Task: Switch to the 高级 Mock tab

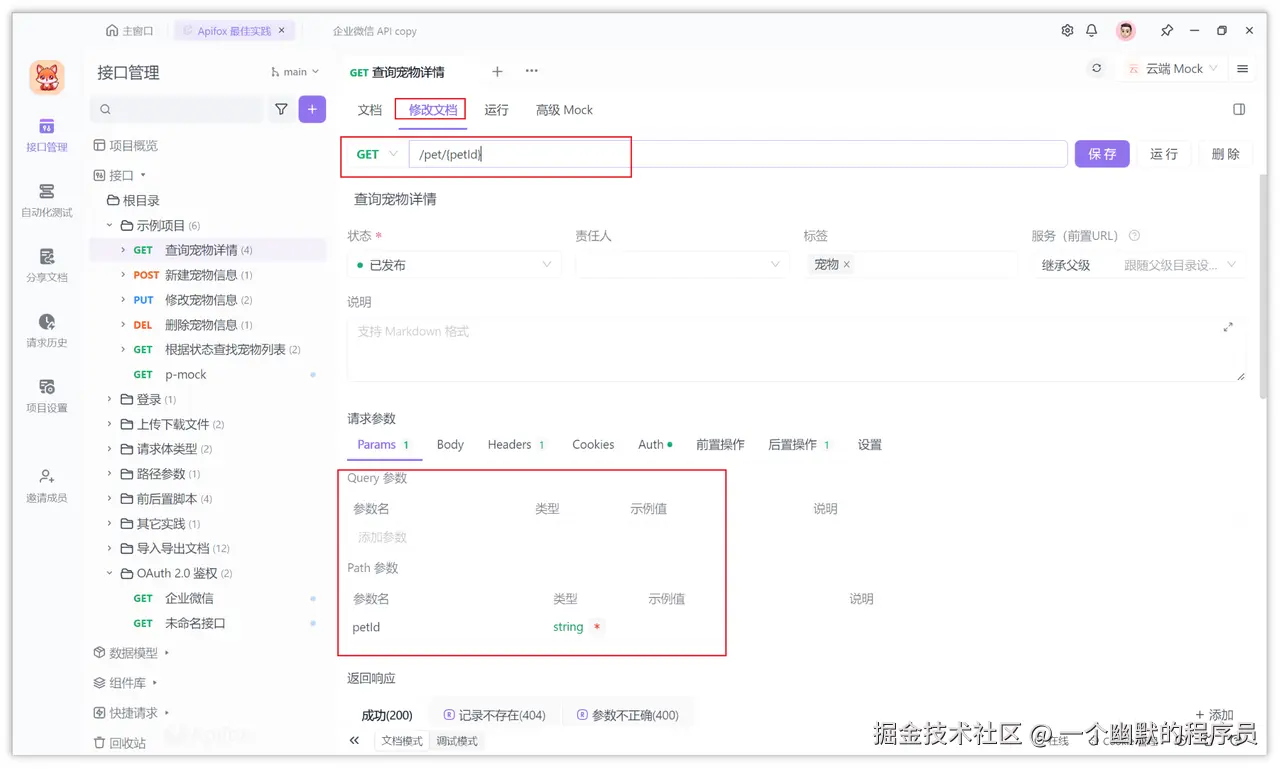Action: [x=564, y=110]
